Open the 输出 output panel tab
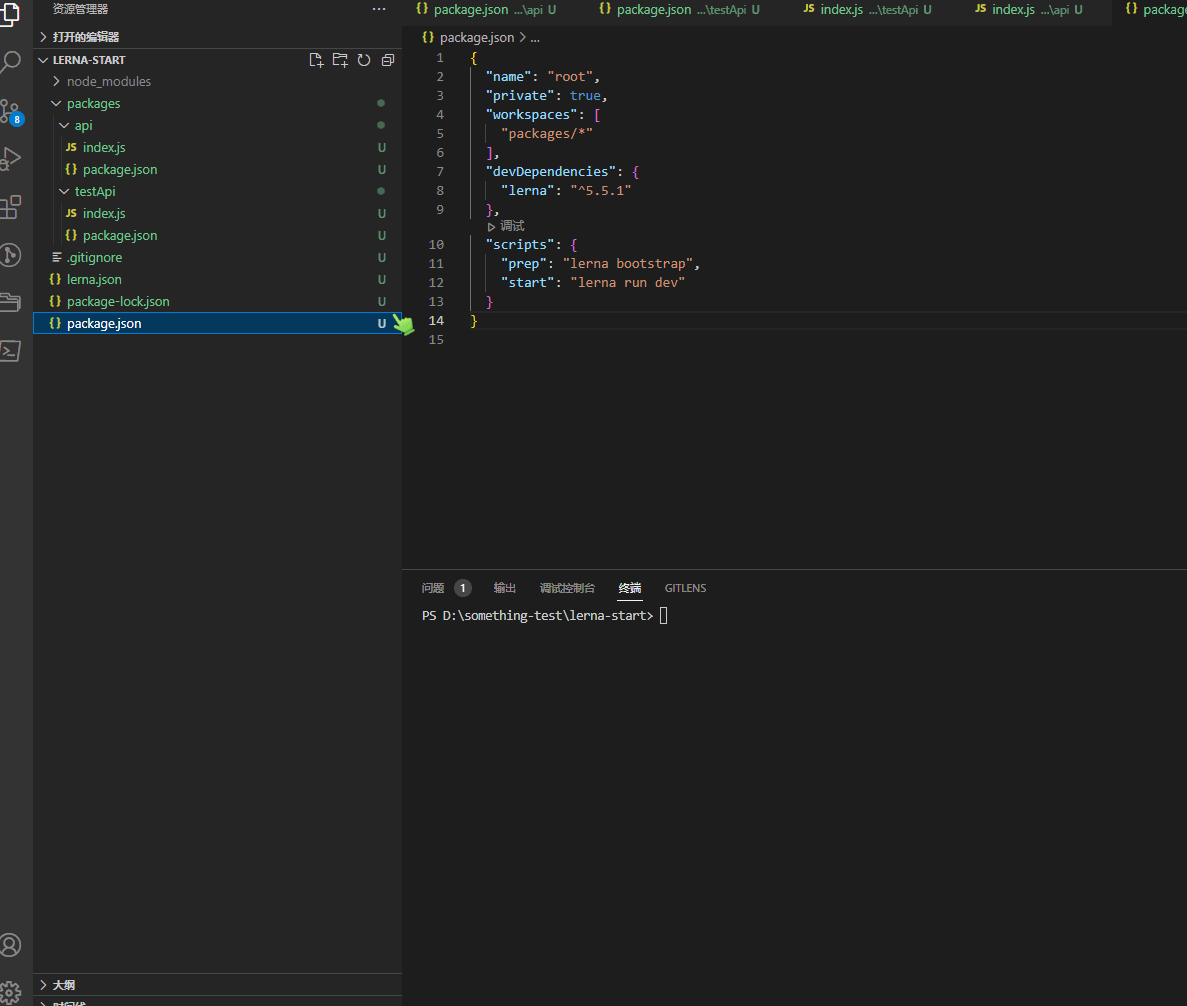The width and height of the screenshot is (1187, 1006). click(505, 588)
